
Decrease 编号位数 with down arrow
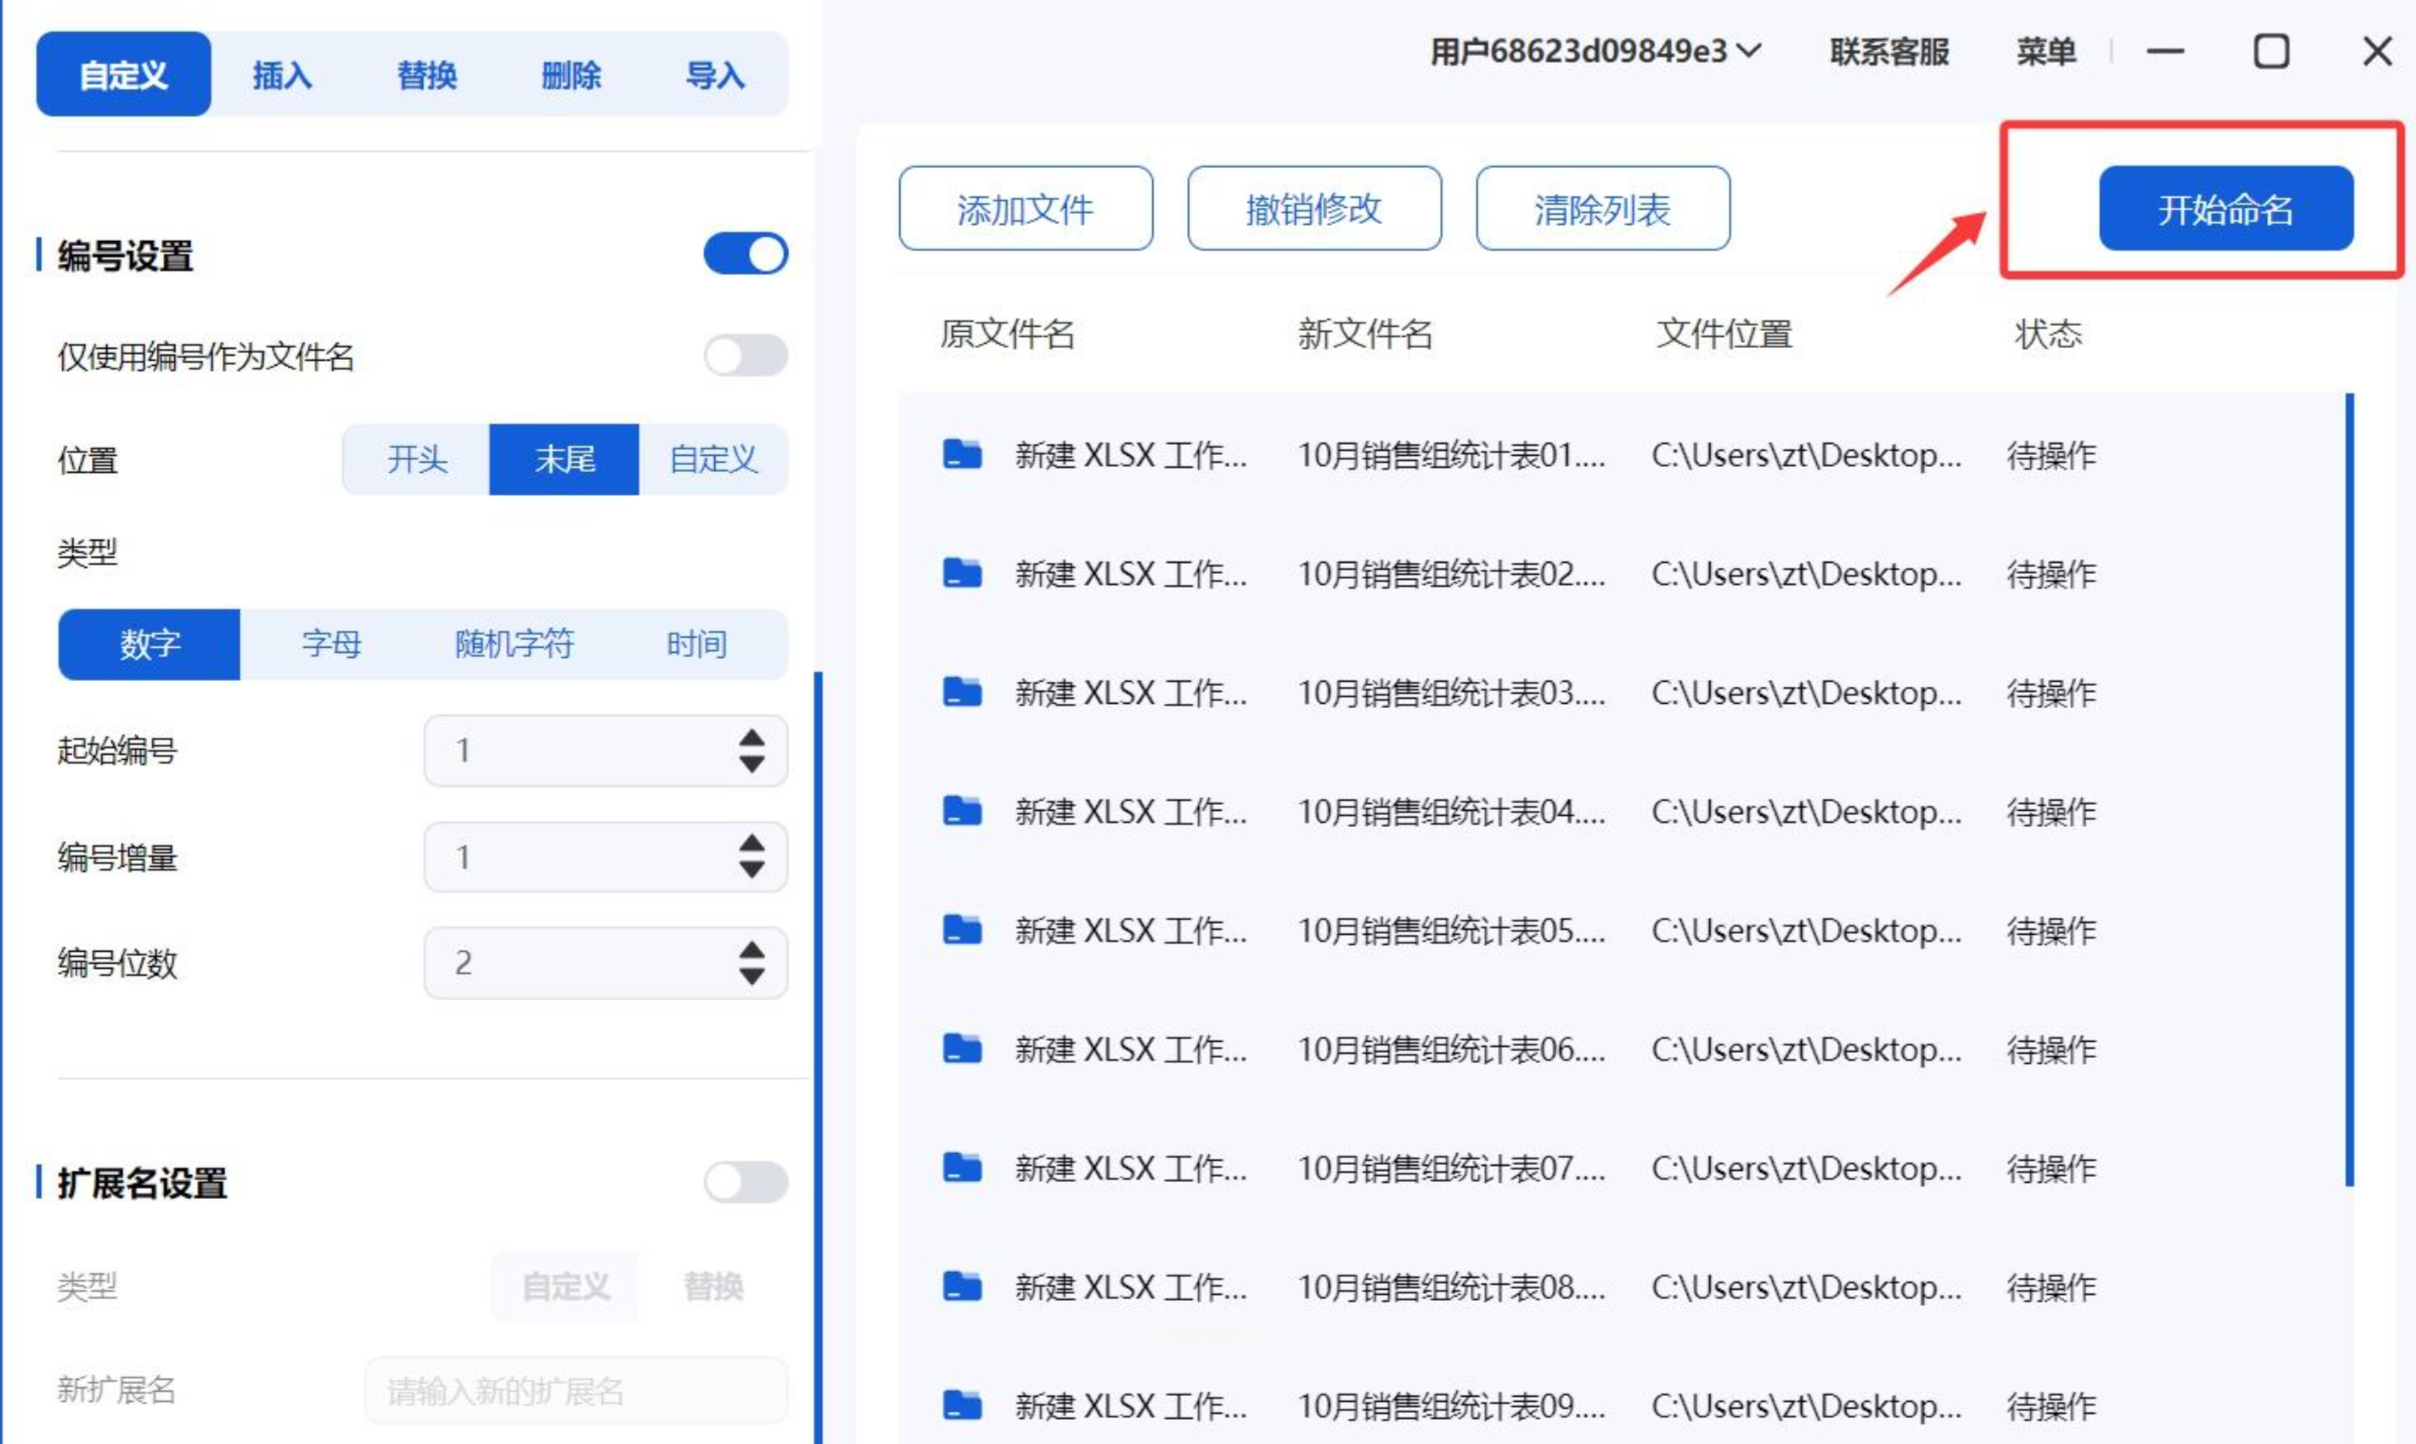pyautogui.click(x=752, y=977)
